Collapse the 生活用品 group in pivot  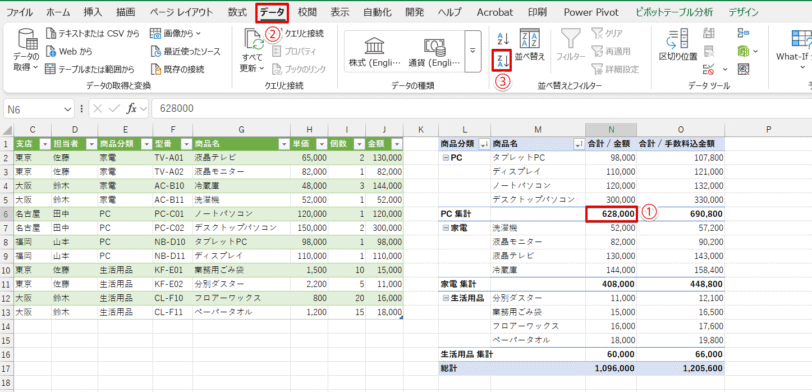446,298
